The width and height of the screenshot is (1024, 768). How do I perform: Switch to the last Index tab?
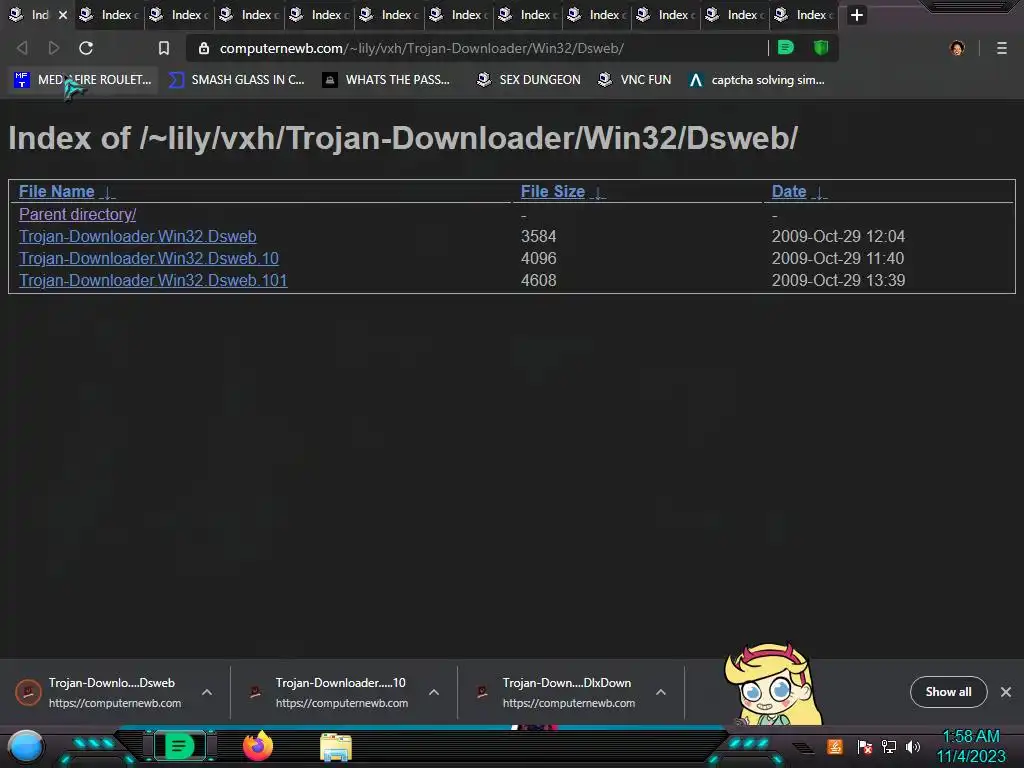804,14
